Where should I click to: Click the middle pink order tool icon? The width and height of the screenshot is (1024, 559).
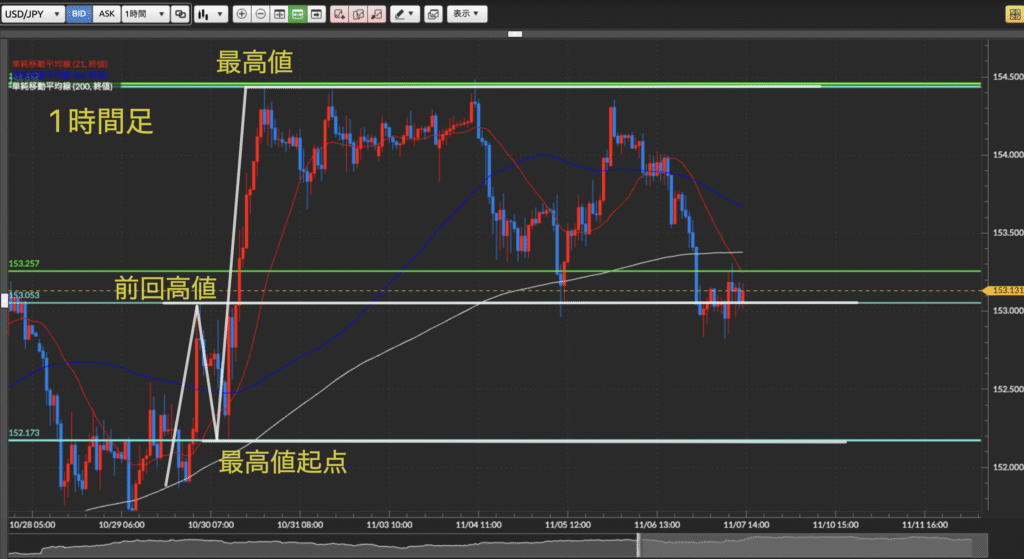coord(358,15)
